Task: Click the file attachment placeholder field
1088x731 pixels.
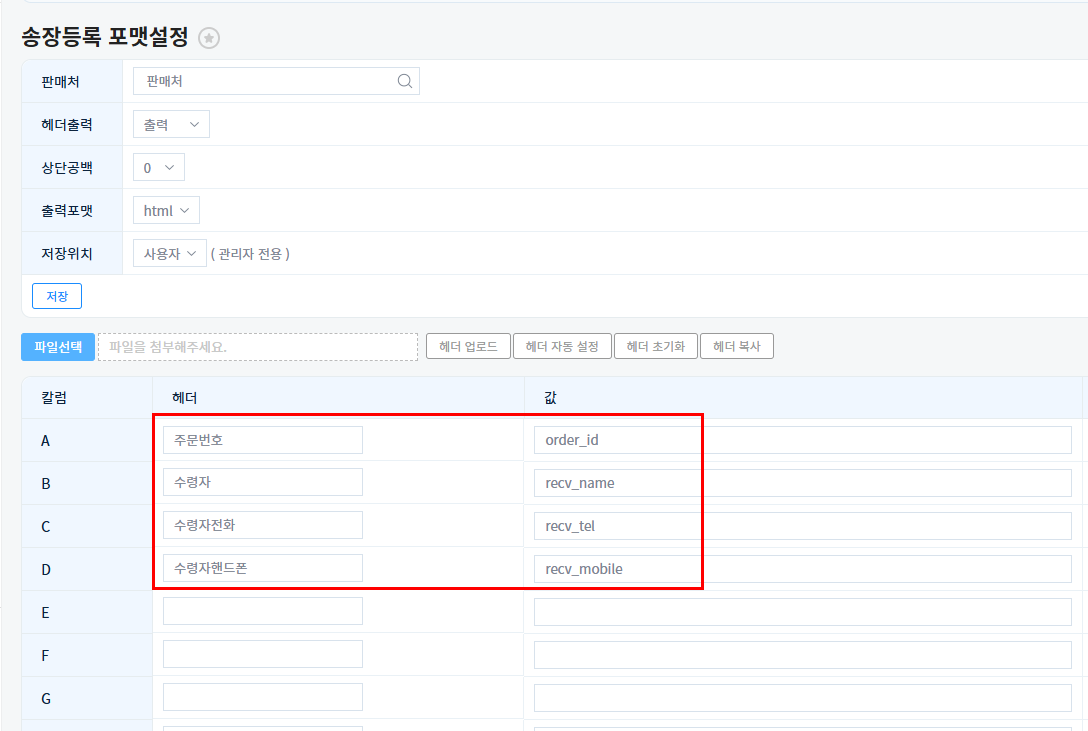Action: (258, 346)
